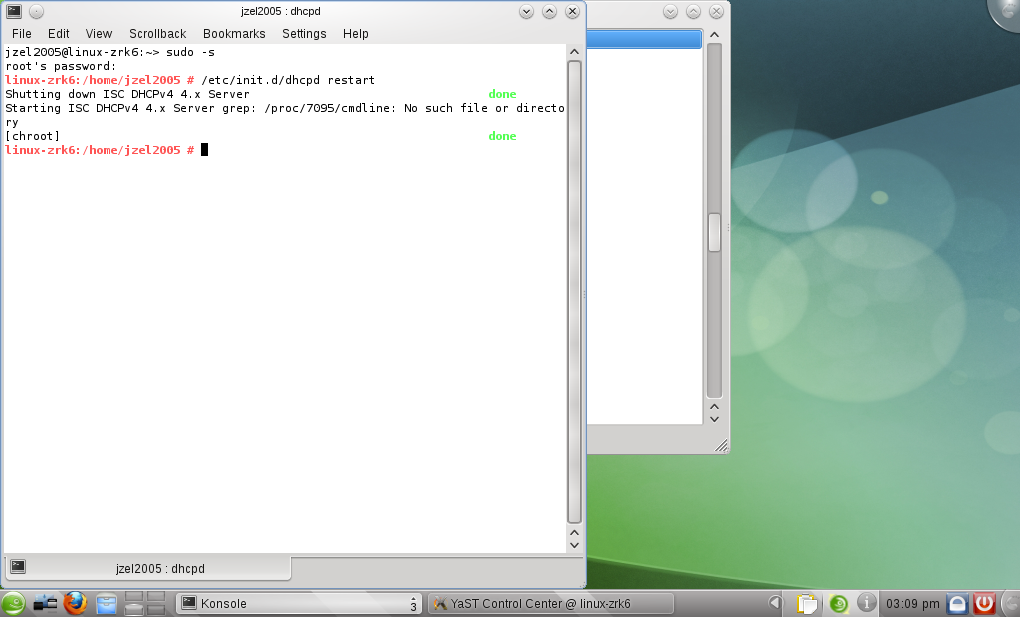Screen dimensions: 1020x617
Task: Click the 'Shutting down ISC DHCPv4 4.x Server' line
Action: tap(128, 94)
